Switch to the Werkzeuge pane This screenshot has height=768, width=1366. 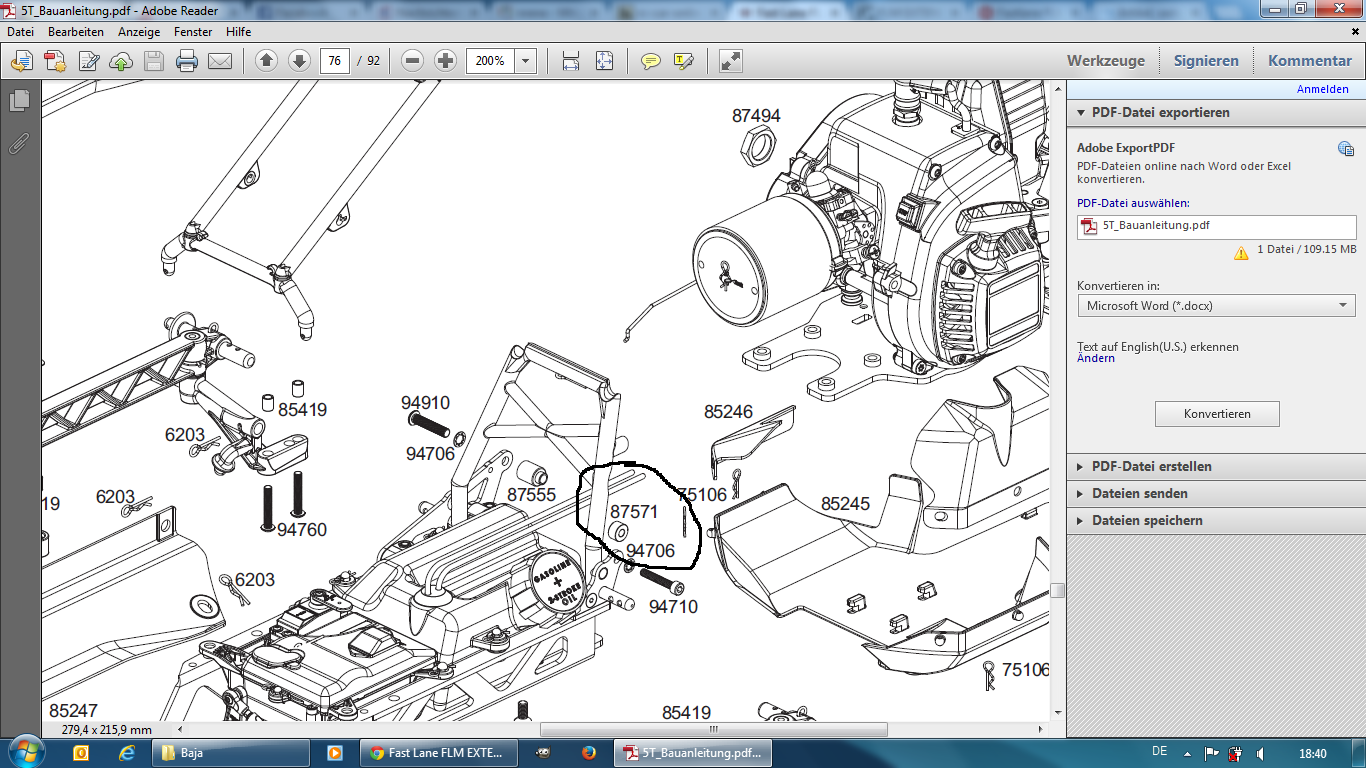pyautogui.click(x=1106, y=61)
